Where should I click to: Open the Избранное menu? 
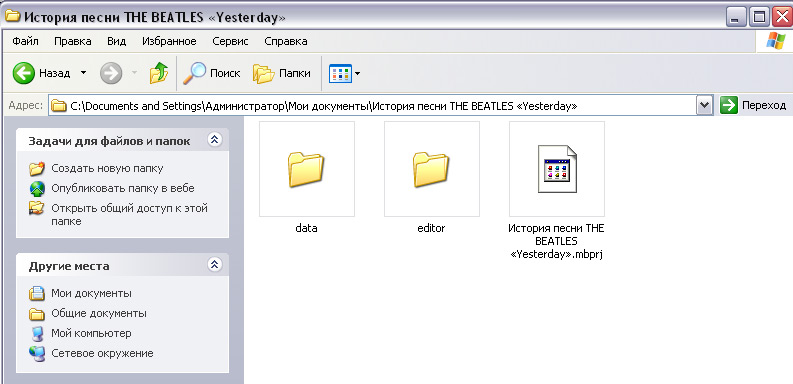tap(169, 41)
